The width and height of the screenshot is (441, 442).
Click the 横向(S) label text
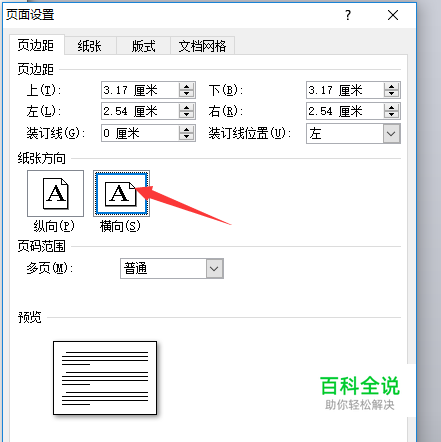[x=120, y=226]
